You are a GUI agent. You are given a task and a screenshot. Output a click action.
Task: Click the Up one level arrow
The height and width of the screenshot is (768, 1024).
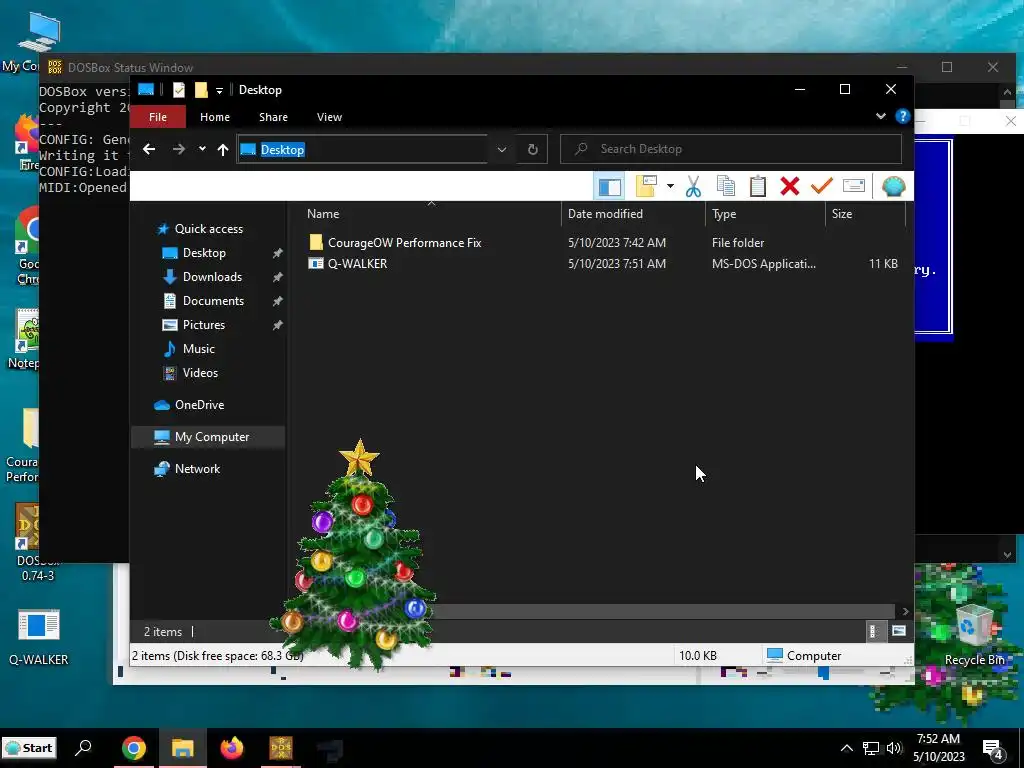pyautogui.click(x=223, y=150)
